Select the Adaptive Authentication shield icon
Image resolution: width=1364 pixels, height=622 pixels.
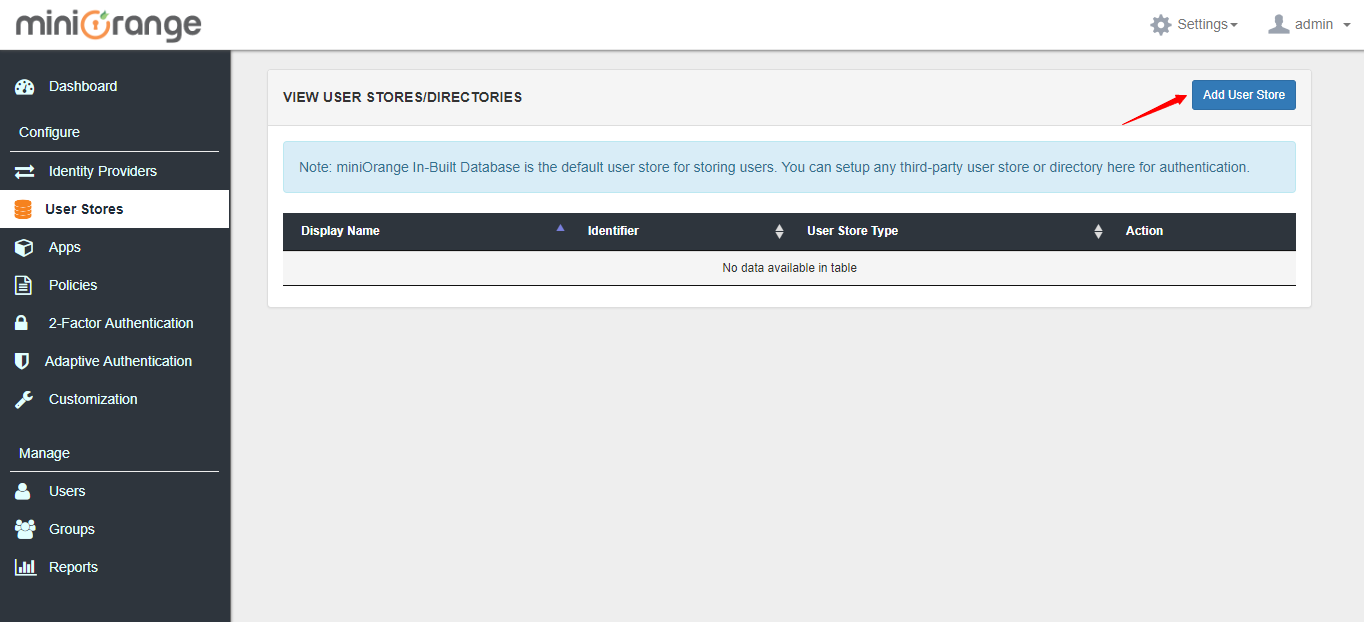[x=24, y=361]
